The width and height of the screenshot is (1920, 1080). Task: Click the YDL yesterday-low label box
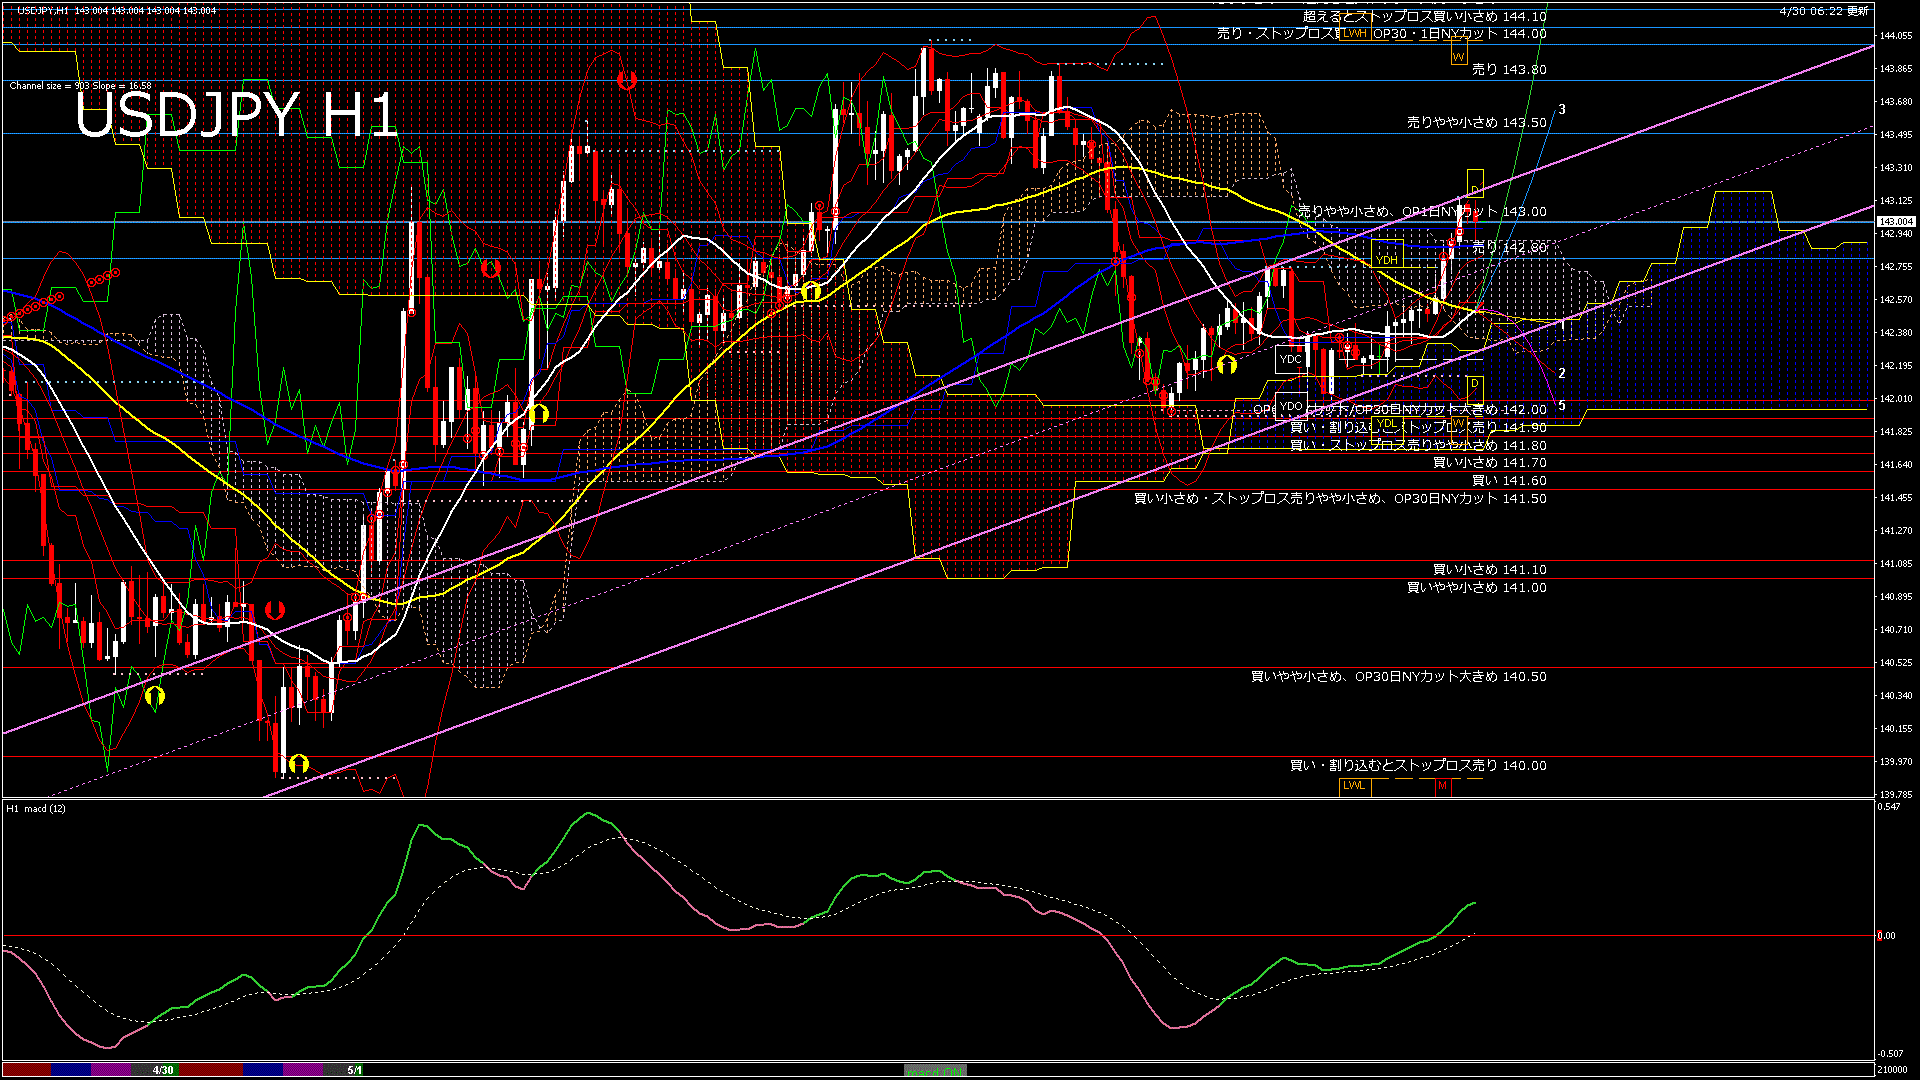(1386, 424)
